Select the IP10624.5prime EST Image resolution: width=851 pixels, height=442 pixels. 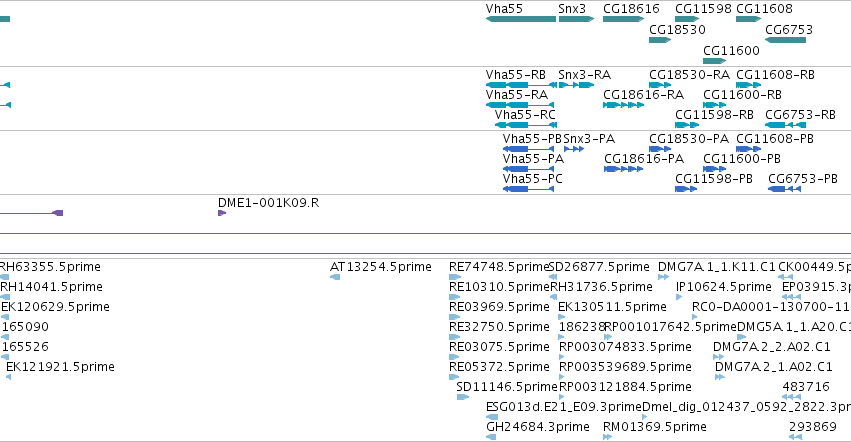pyautogui.click(x=679, y=297)
